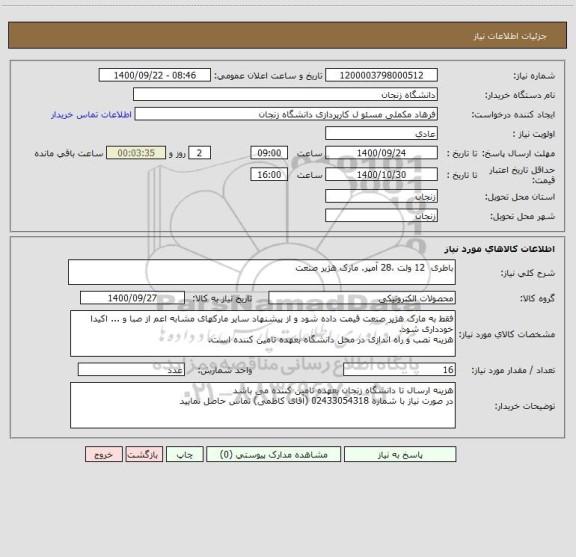Click the price validity date 1400/10/30
Viewport: 576px width, 557px height.
pyautogui.click(x=381, y=175)
